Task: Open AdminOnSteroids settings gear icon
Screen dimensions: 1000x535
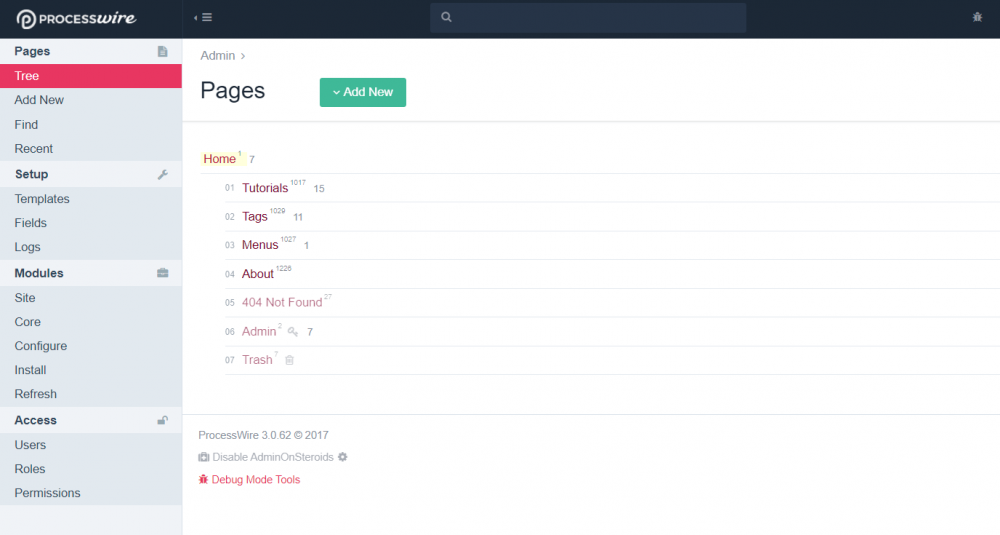Action: 342,457
